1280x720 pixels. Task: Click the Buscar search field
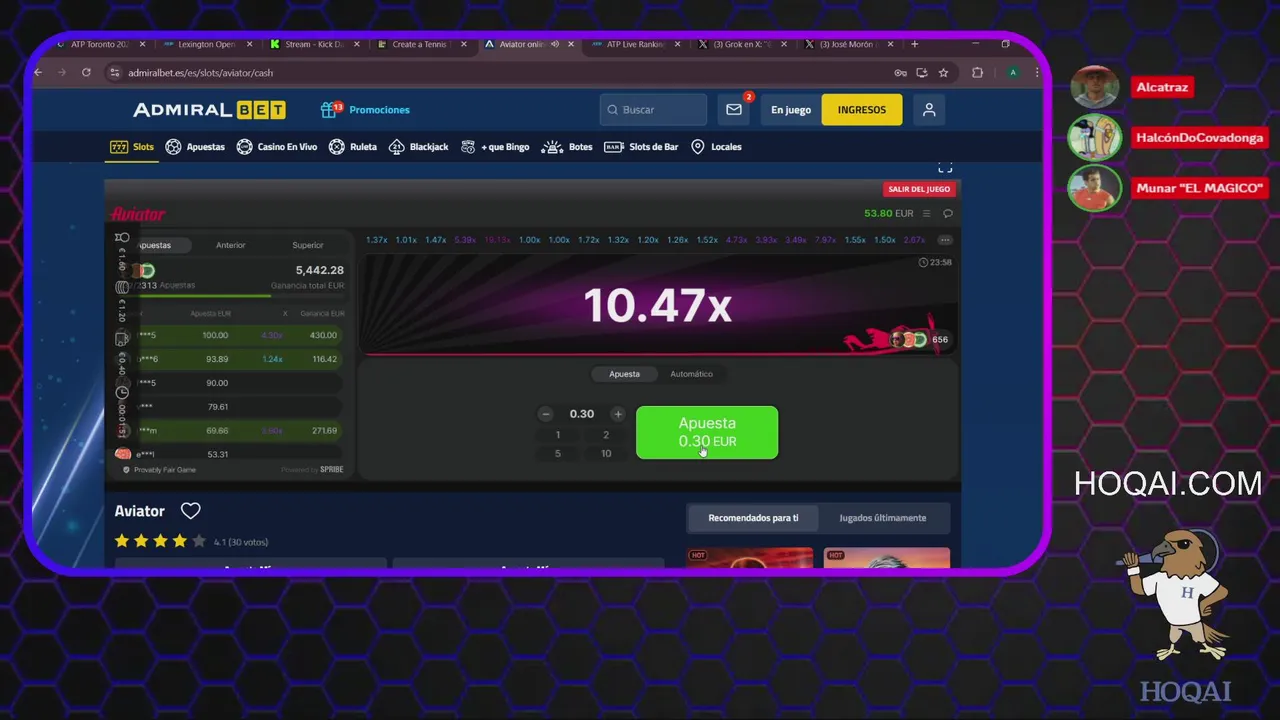[653, 110]
